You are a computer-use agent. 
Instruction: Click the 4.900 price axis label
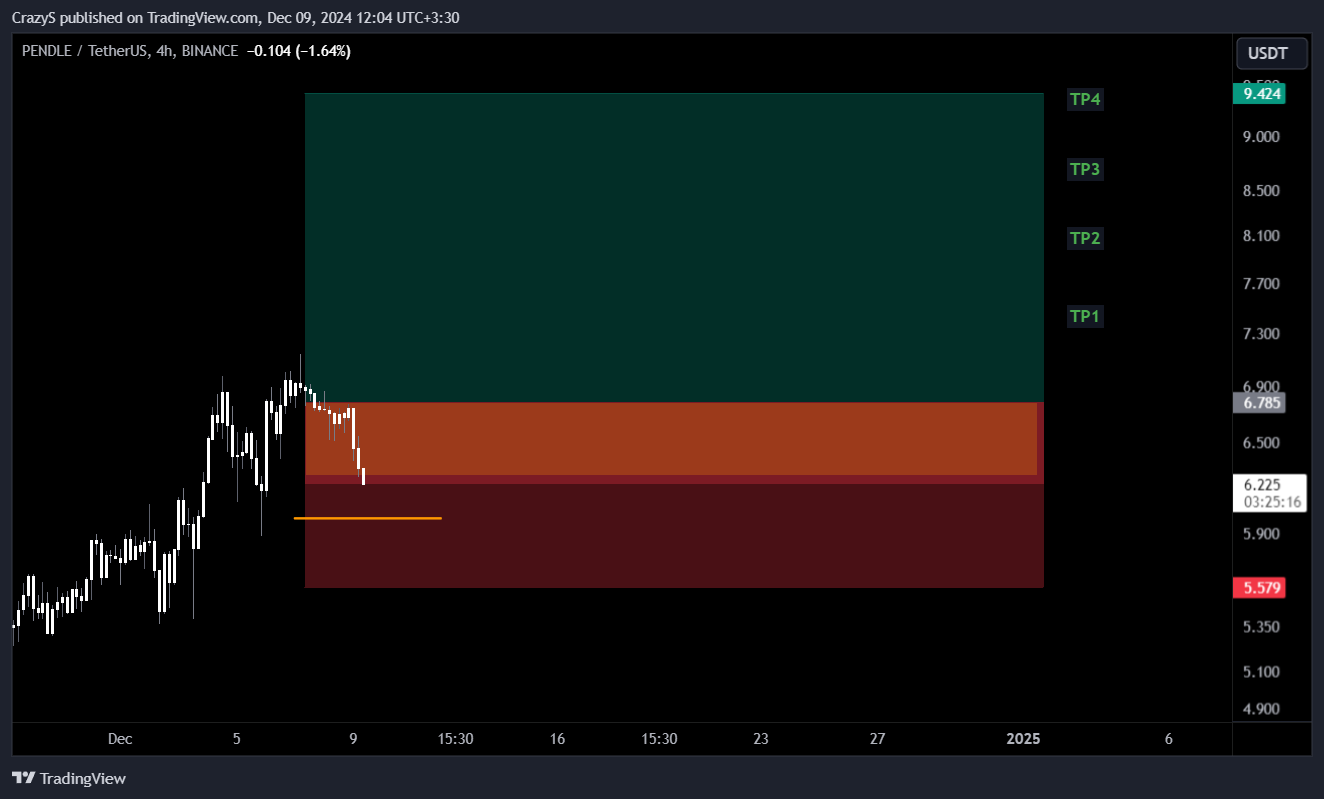1262,709
